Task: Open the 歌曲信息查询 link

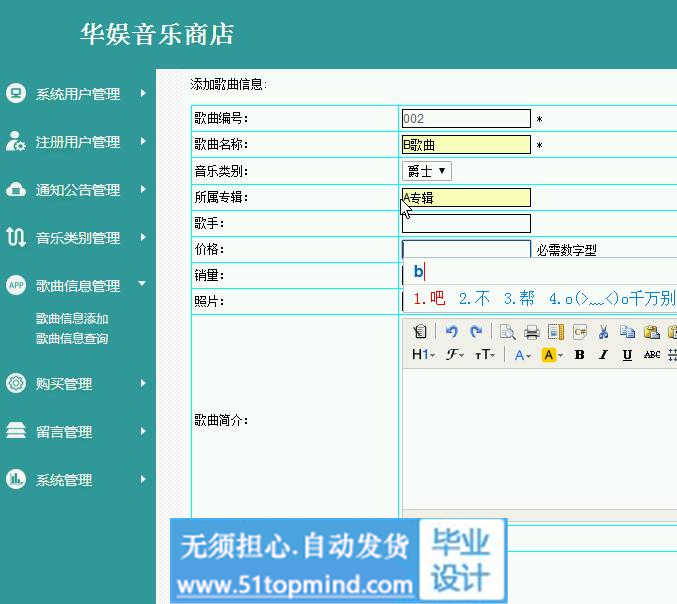Action: 72,338
